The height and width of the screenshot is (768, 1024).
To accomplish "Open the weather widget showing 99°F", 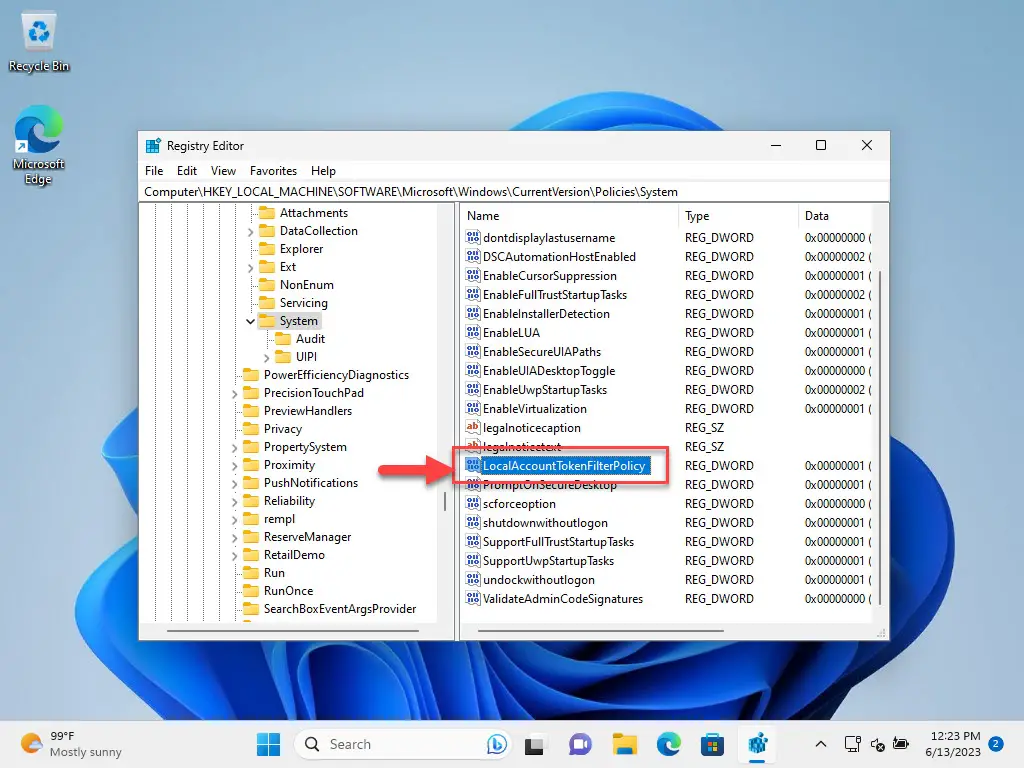I will [x=71, y=744].
